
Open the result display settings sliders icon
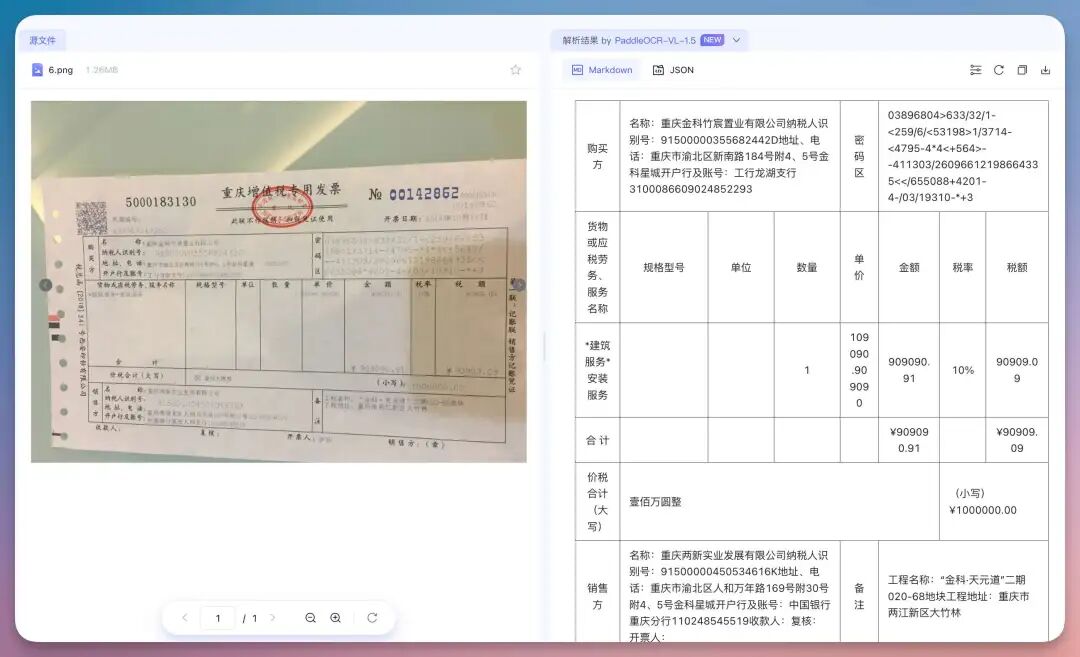976,70
